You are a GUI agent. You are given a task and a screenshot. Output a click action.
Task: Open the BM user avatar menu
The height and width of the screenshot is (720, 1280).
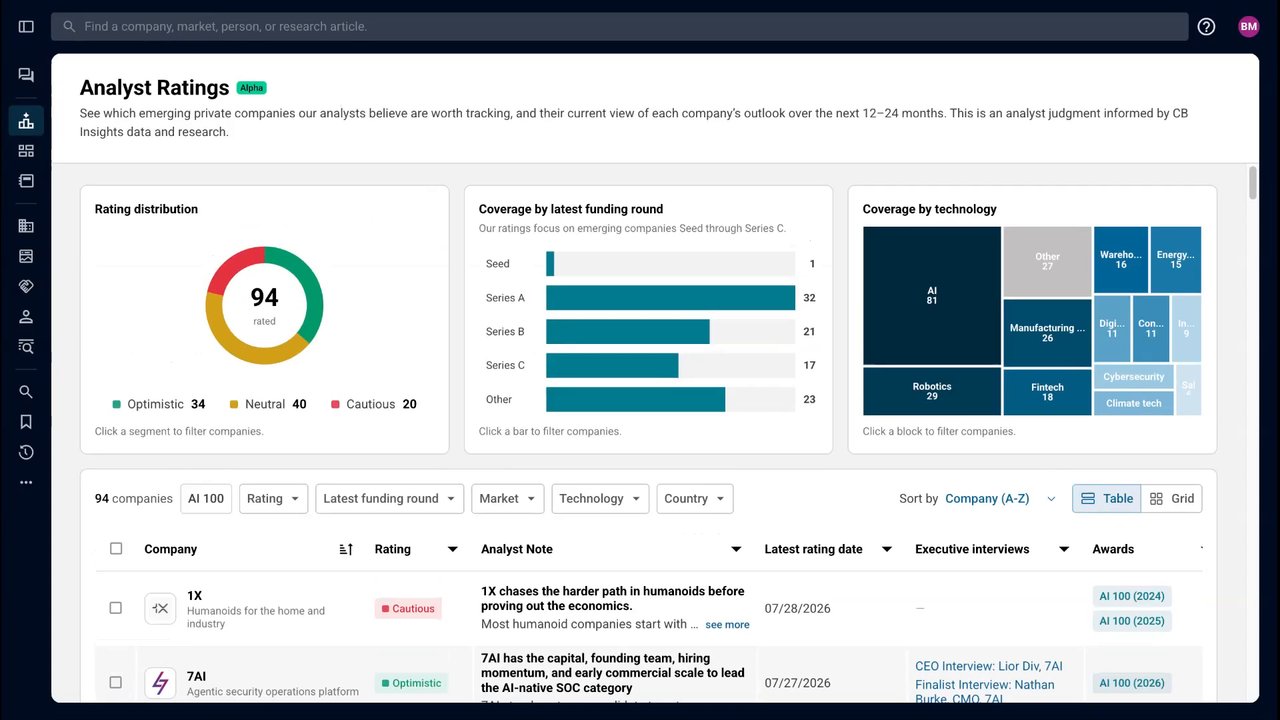click(1248, 27)
